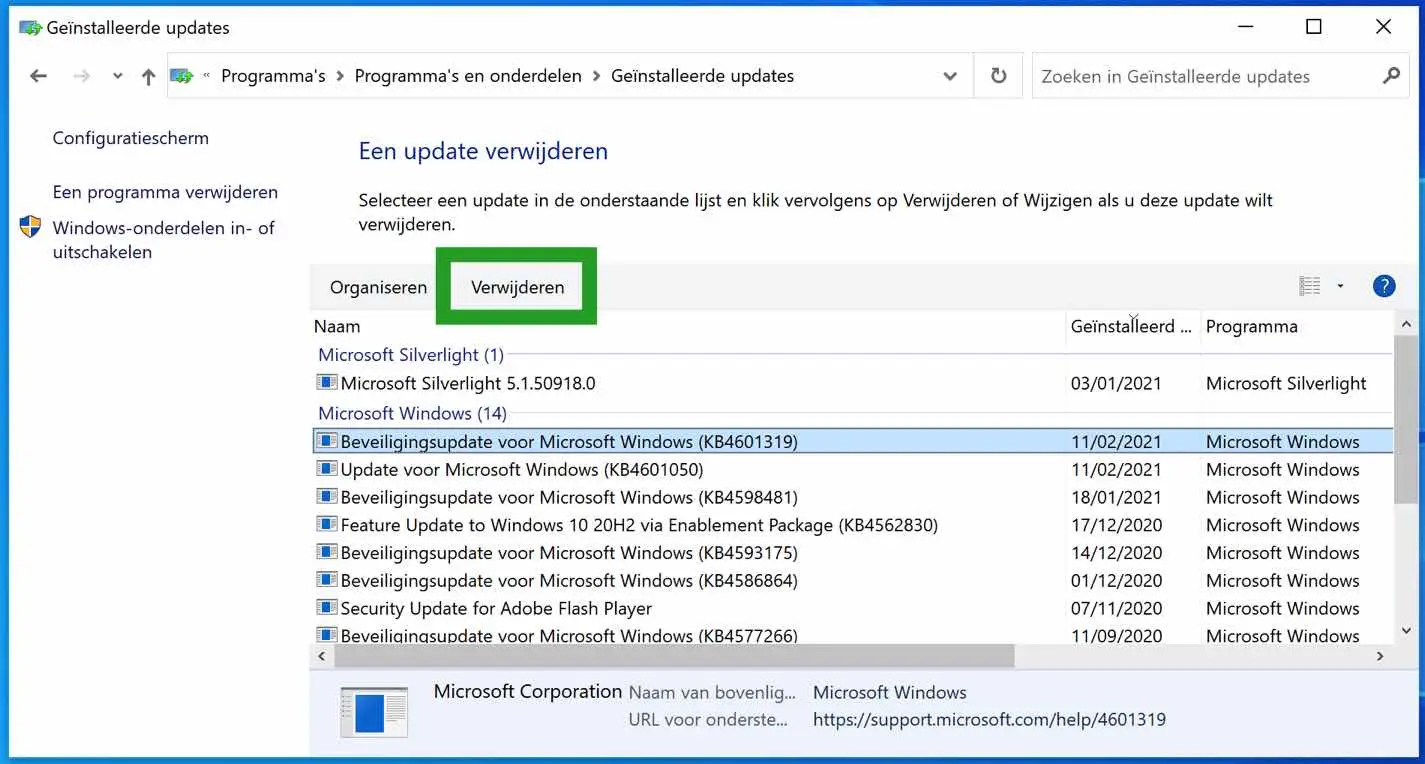Click the Verwijderen button
1425x764 pixels.
coord(517,287)
